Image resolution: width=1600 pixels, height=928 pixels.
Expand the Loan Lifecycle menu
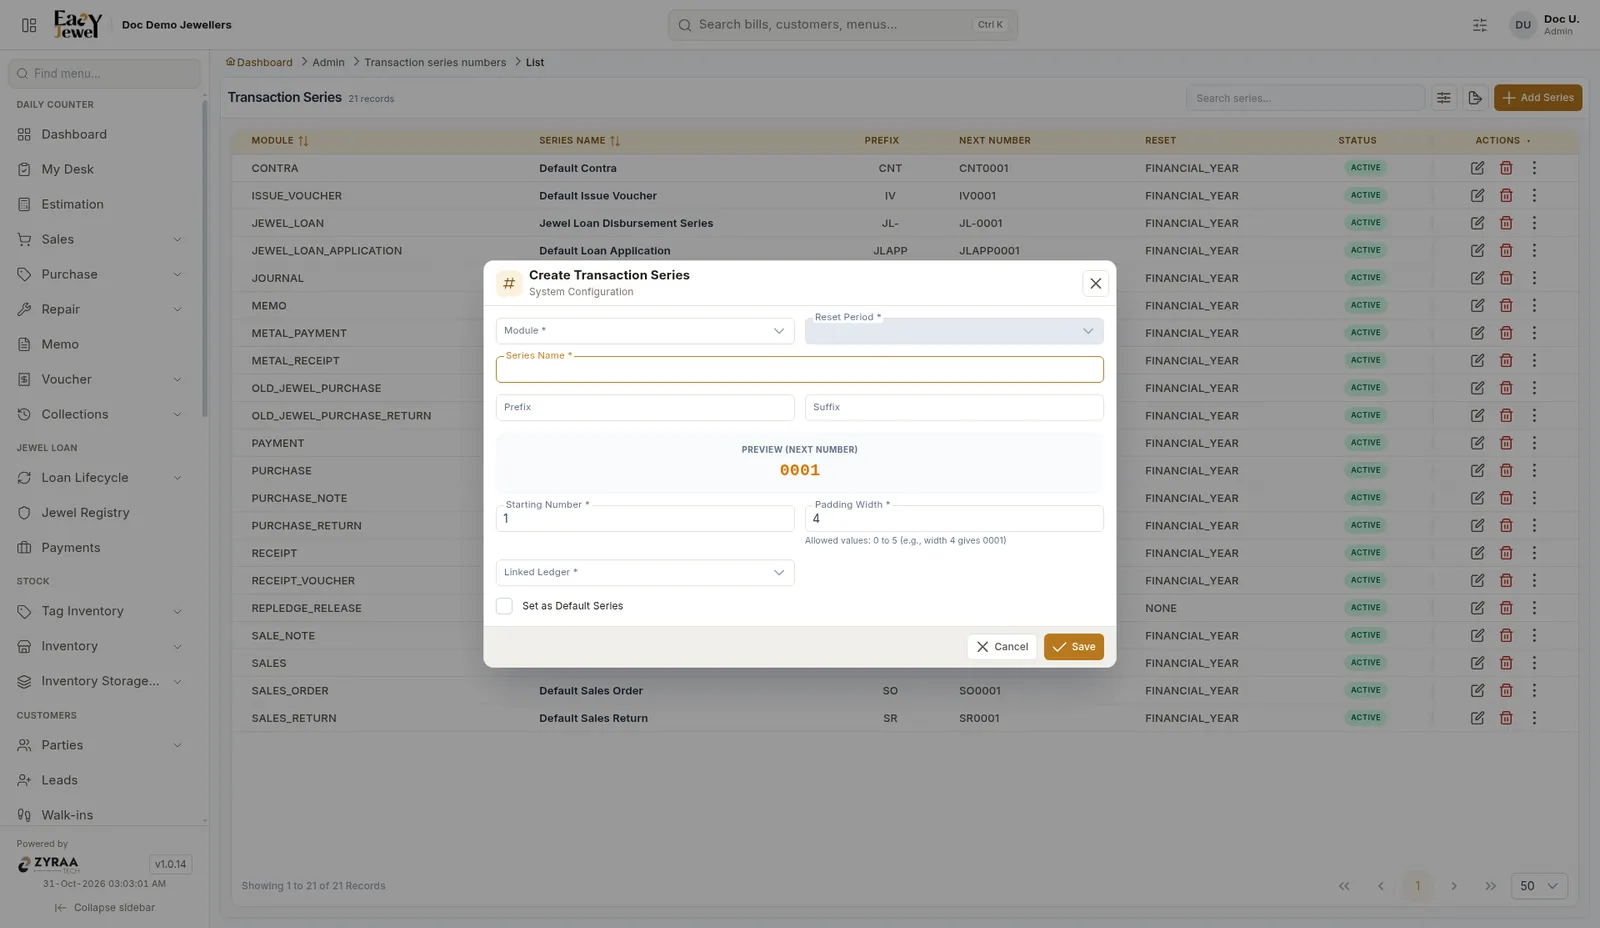coord(101,478)
